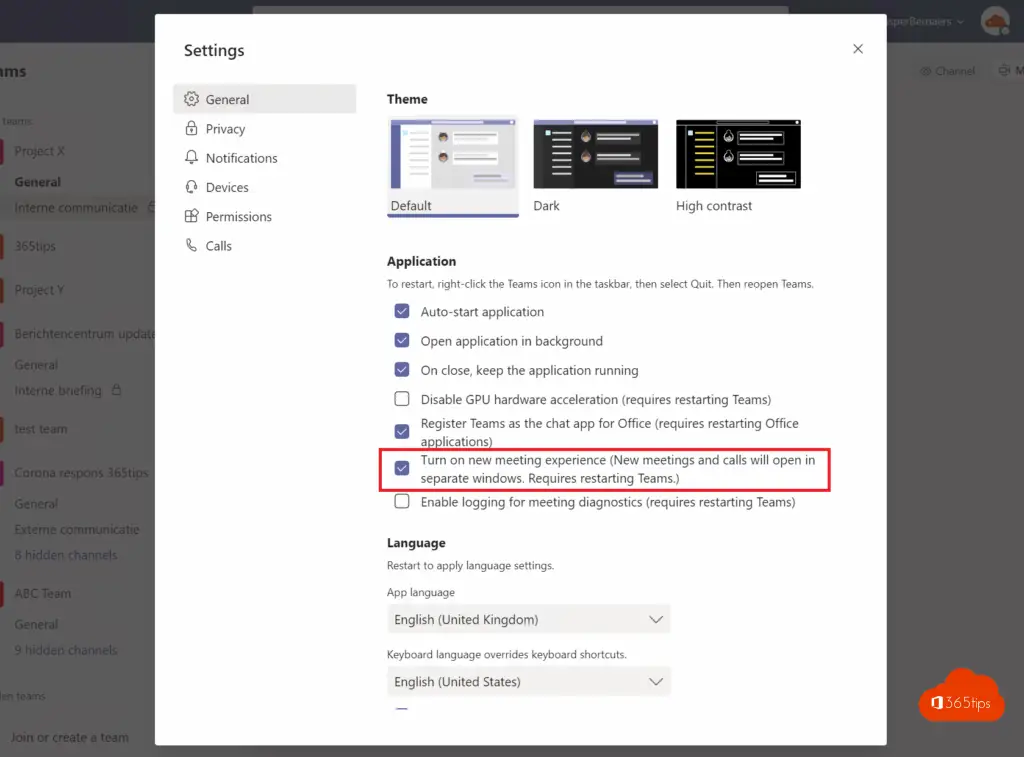The height and width of the screenshot is (757, 1024).
Task: Expand the Keyboard language dropdown
Action: (528, 682)
